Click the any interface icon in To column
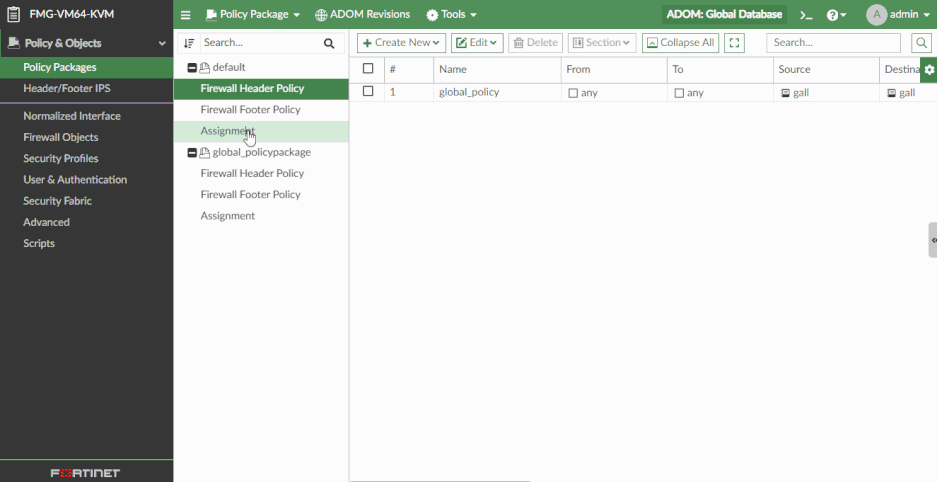This screenshot has width=937, height=482. click(x=679, y=93)
